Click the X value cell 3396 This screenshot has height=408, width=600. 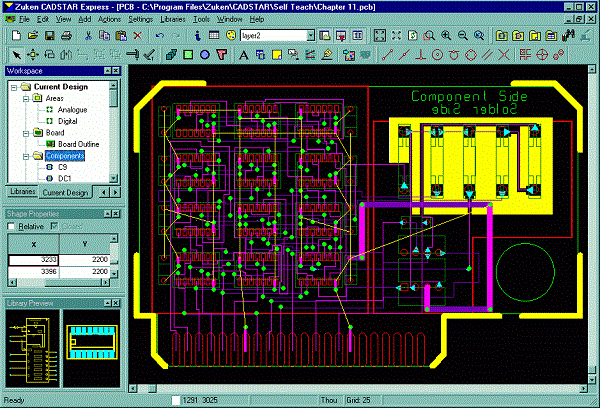[x=33, y=271]
